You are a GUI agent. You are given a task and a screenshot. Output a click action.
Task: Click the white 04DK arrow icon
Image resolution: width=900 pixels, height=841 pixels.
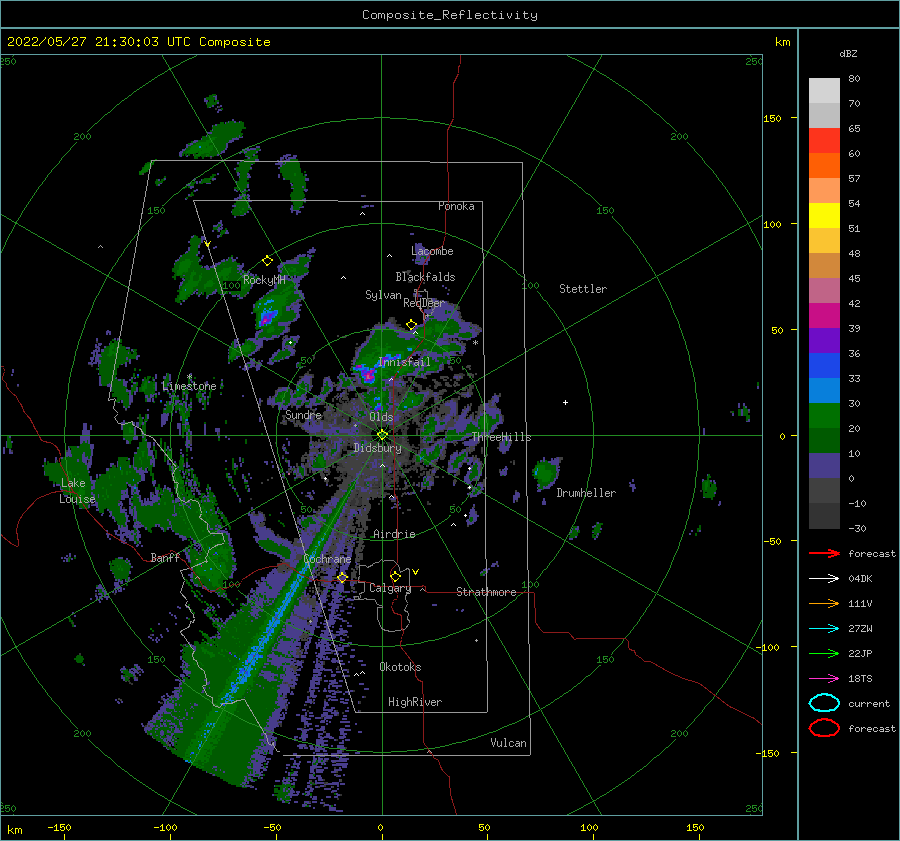click(824, 579)
